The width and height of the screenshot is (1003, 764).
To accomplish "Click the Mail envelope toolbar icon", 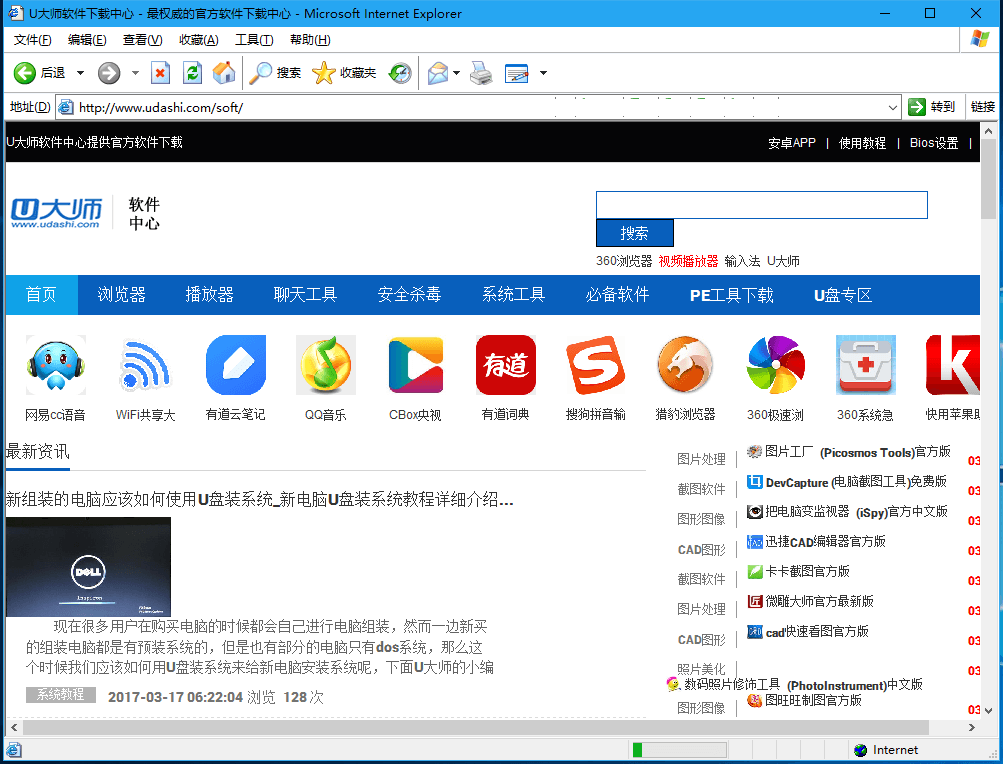I will click(438, 73).
